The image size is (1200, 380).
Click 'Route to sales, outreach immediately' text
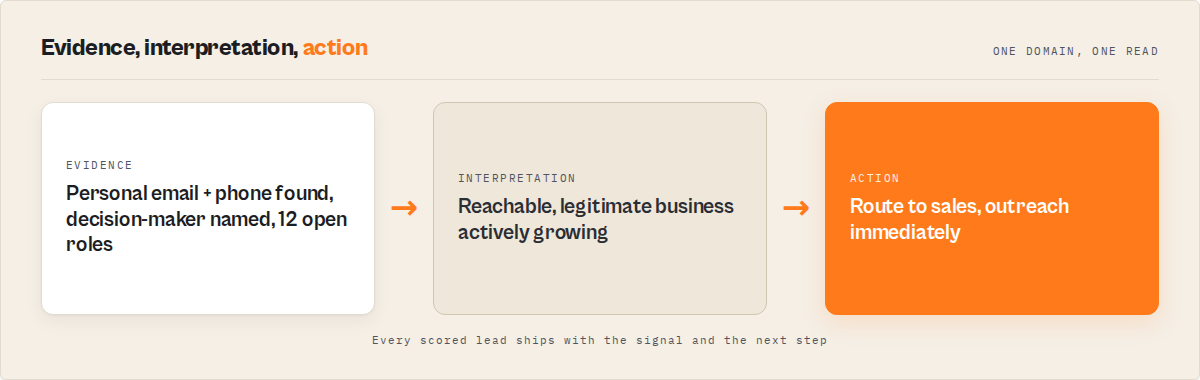[959, 219]
